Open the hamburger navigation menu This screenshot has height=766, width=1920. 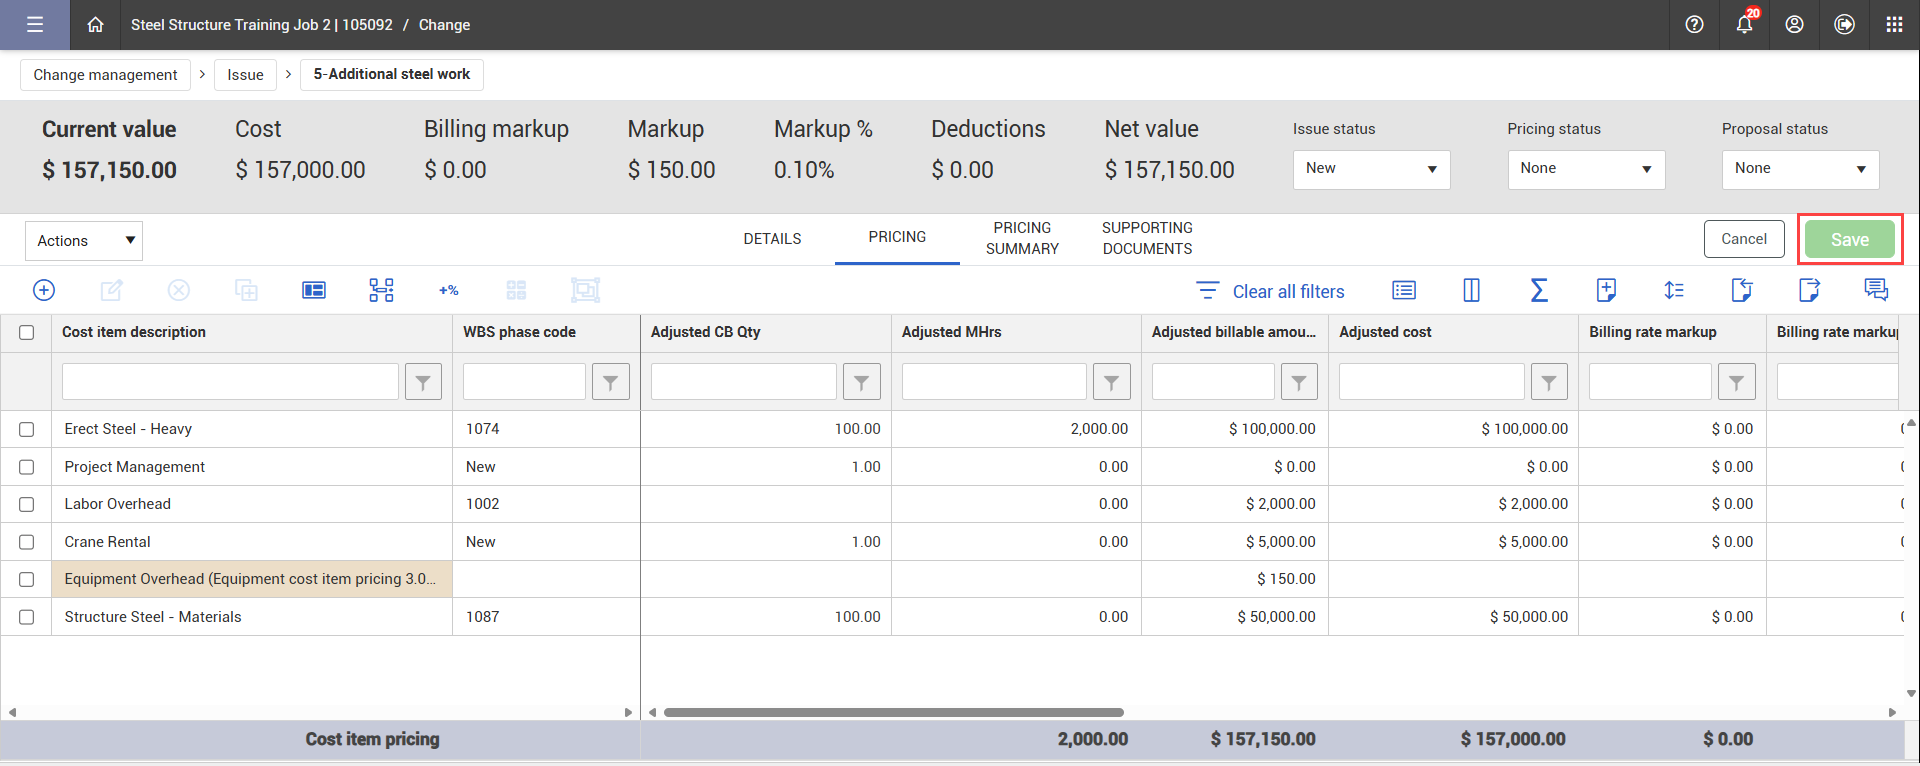[35, 25]
